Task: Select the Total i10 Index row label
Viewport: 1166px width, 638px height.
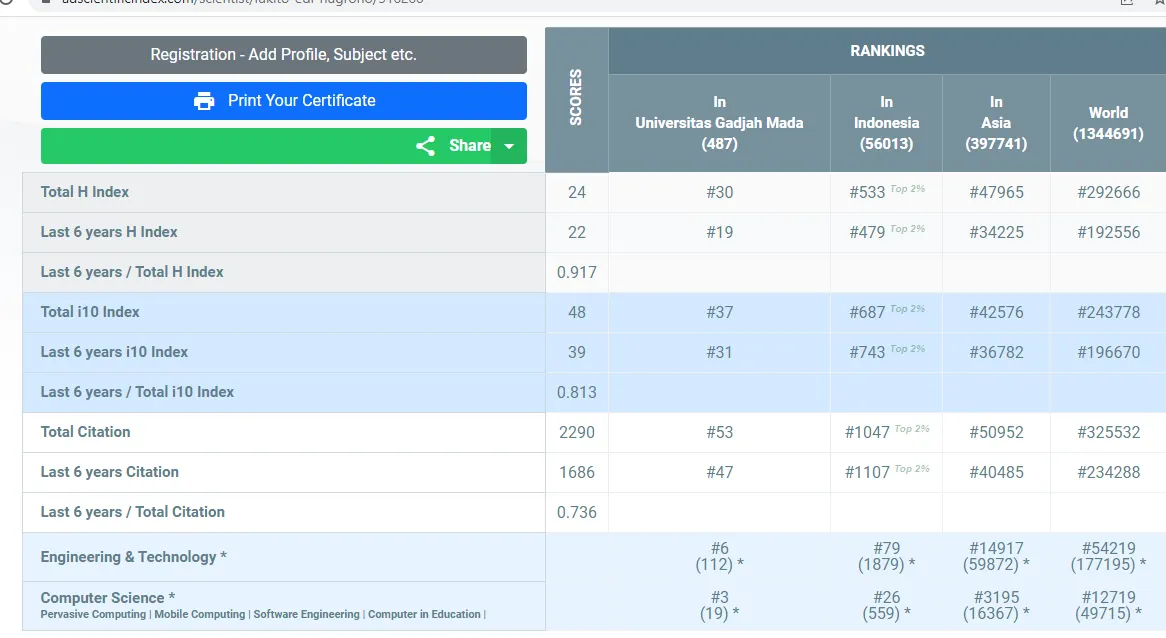Action: (90, 312)
